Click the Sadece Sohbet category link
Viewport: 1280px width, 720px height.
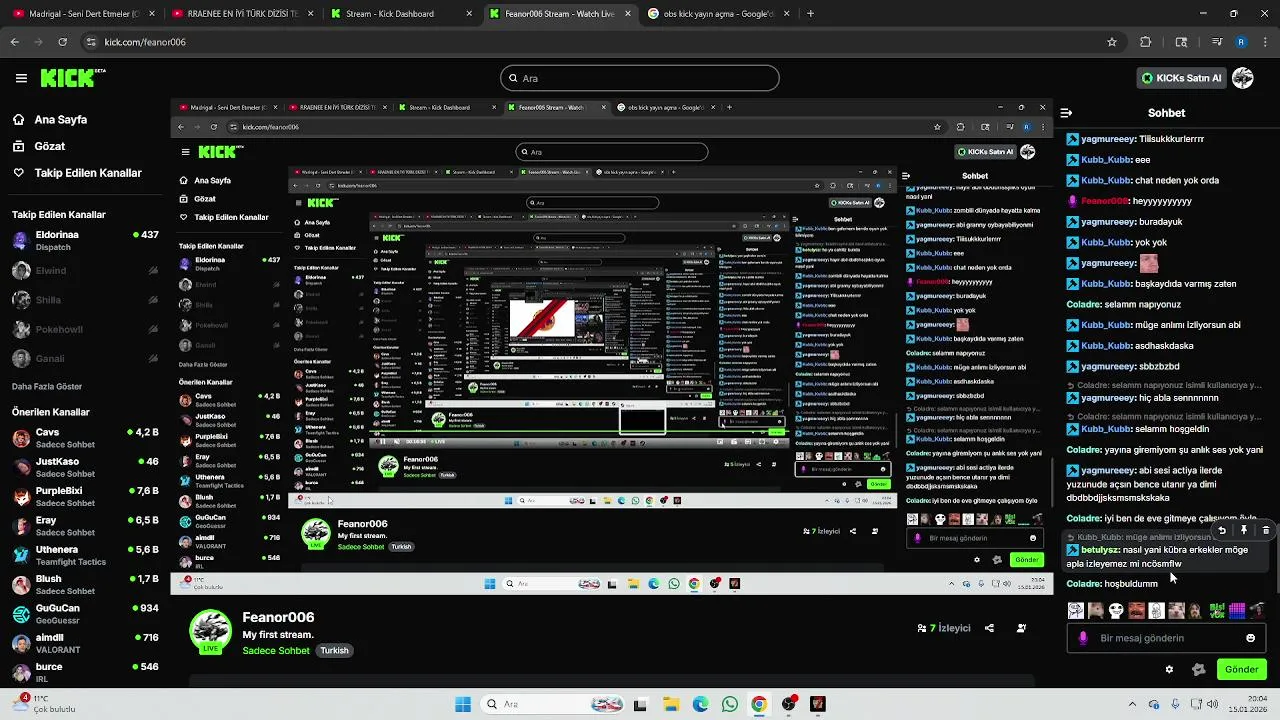(276, 650)
